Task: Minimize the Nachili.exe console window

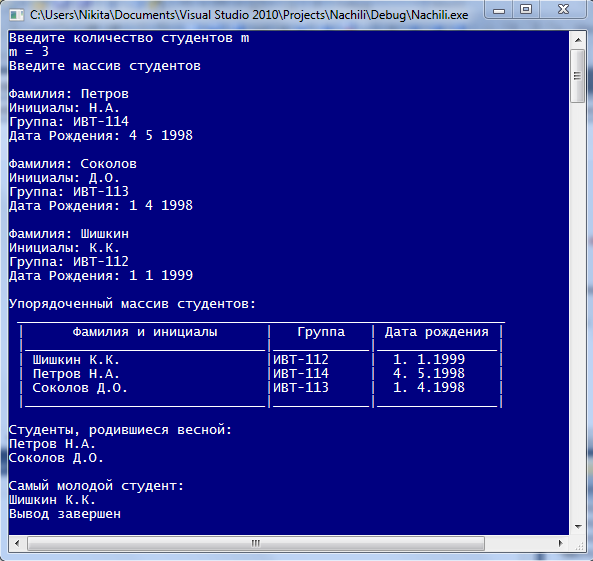Action: (x=499, y=10)
